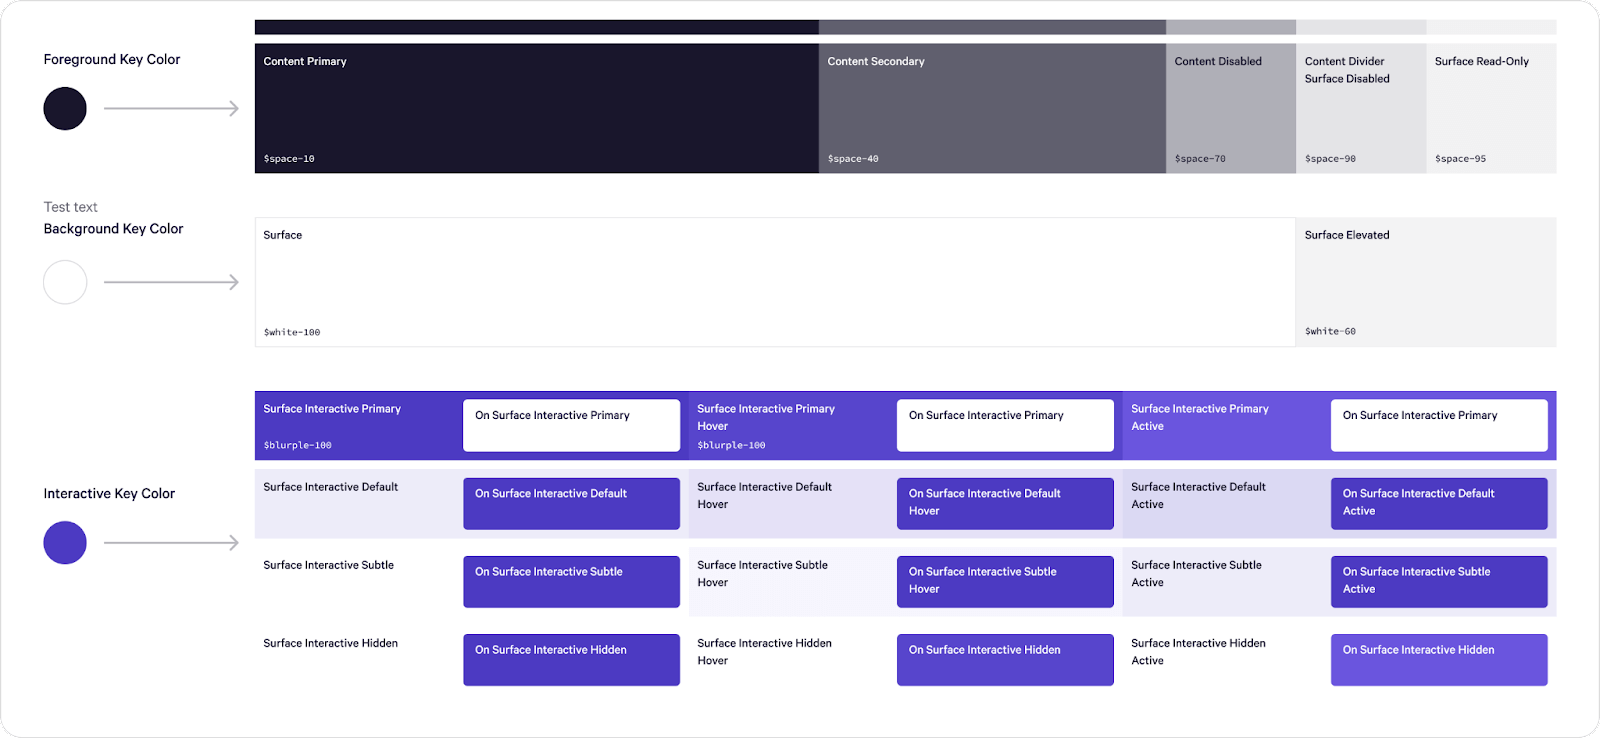Click On Surface Interactive Primary beside the Hover cell
Image resolution: width=1600 pixels, height=738 pixels.
[x=1005, y=425]
